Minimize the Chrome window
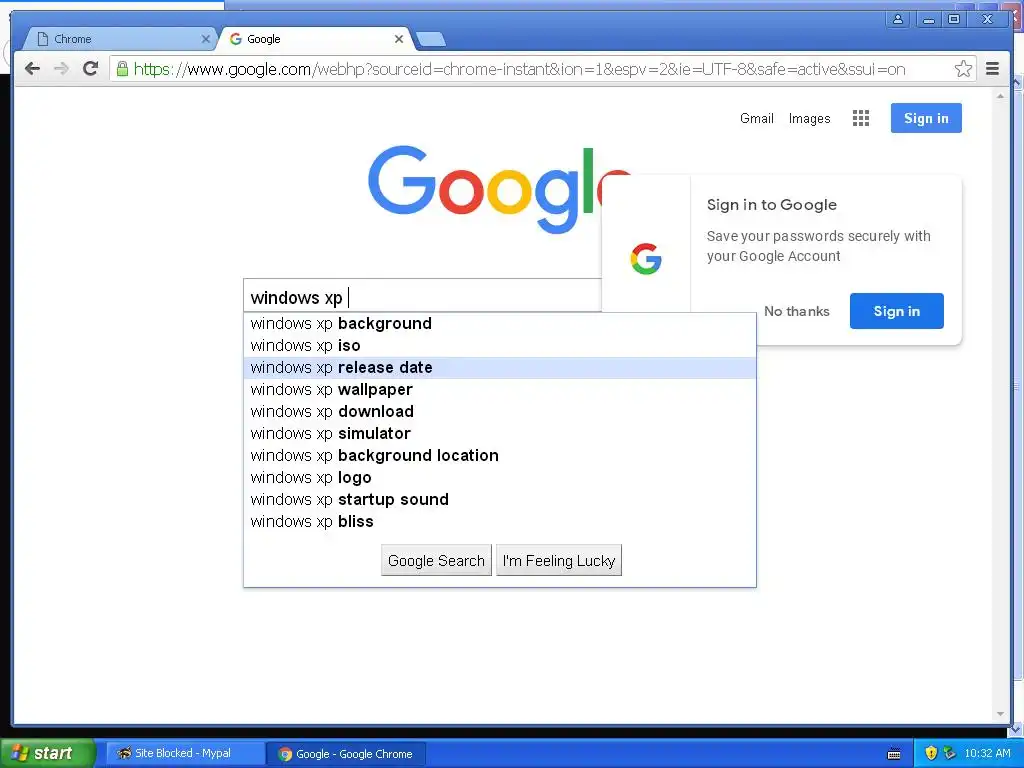Viewport: 1024px width, 768px height. (x=929, y=19)
